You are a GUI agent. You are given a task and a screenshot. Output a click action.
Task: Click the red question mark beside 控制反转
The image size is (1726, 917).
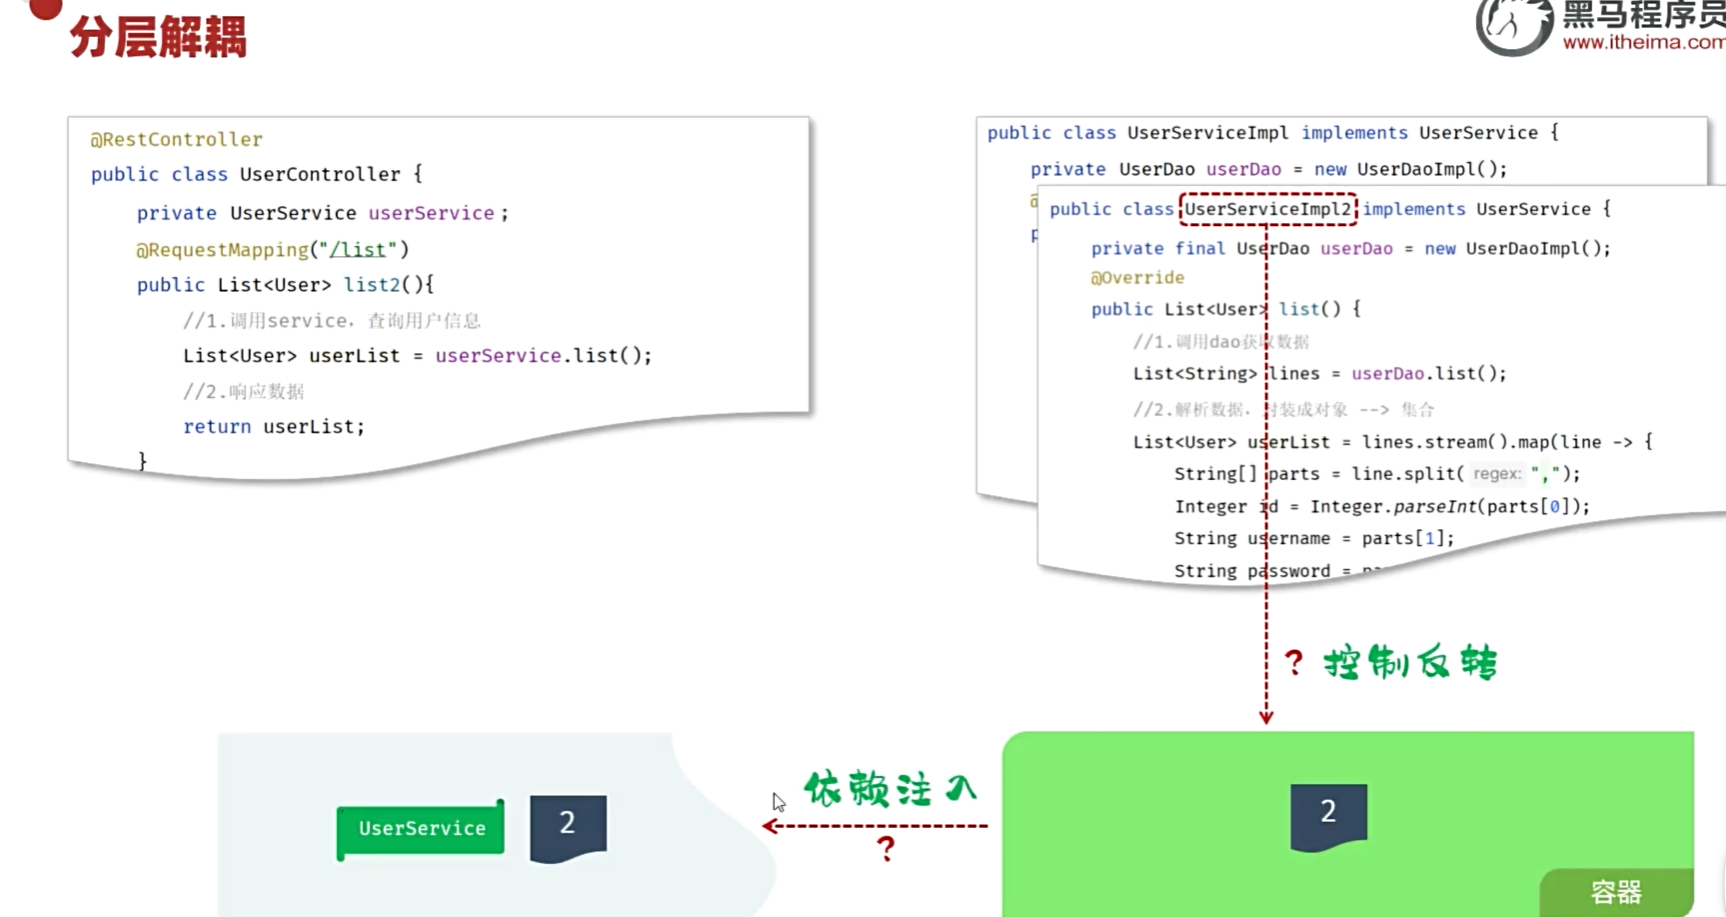(1294, 662)
